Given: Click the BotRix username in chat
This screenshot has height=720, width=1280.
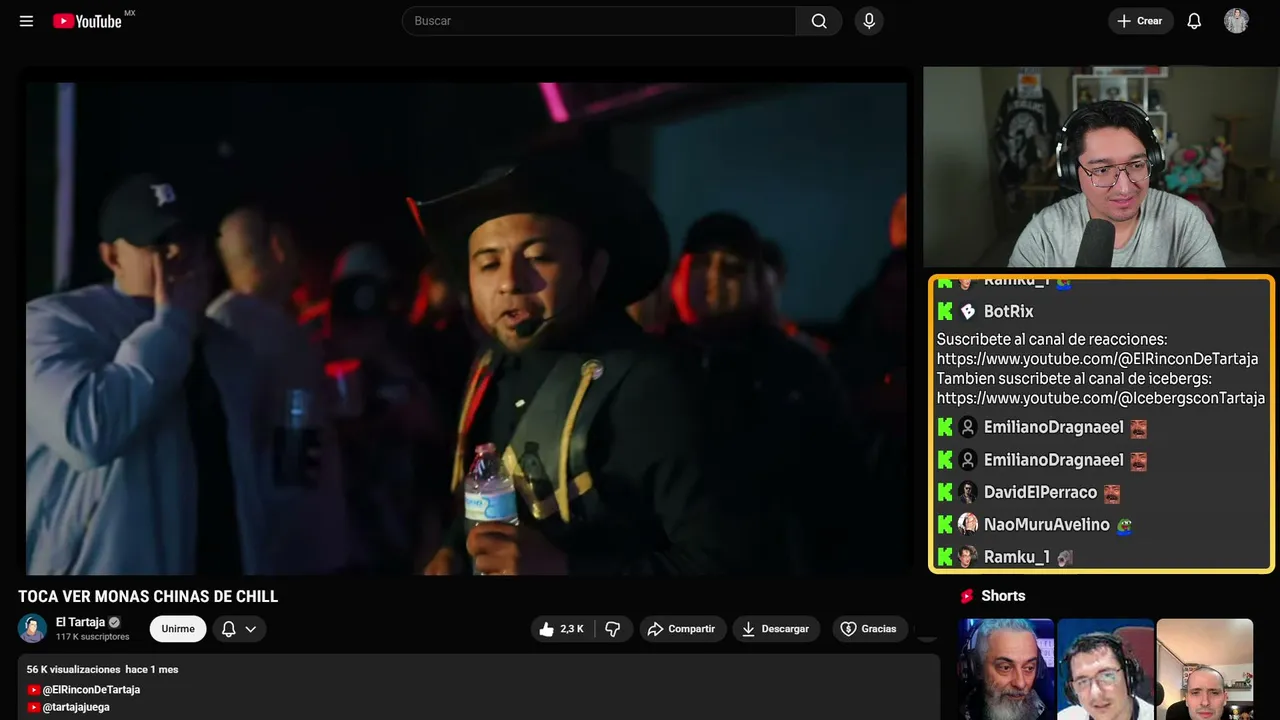Looking at the screenshot, I should 1009,312.
